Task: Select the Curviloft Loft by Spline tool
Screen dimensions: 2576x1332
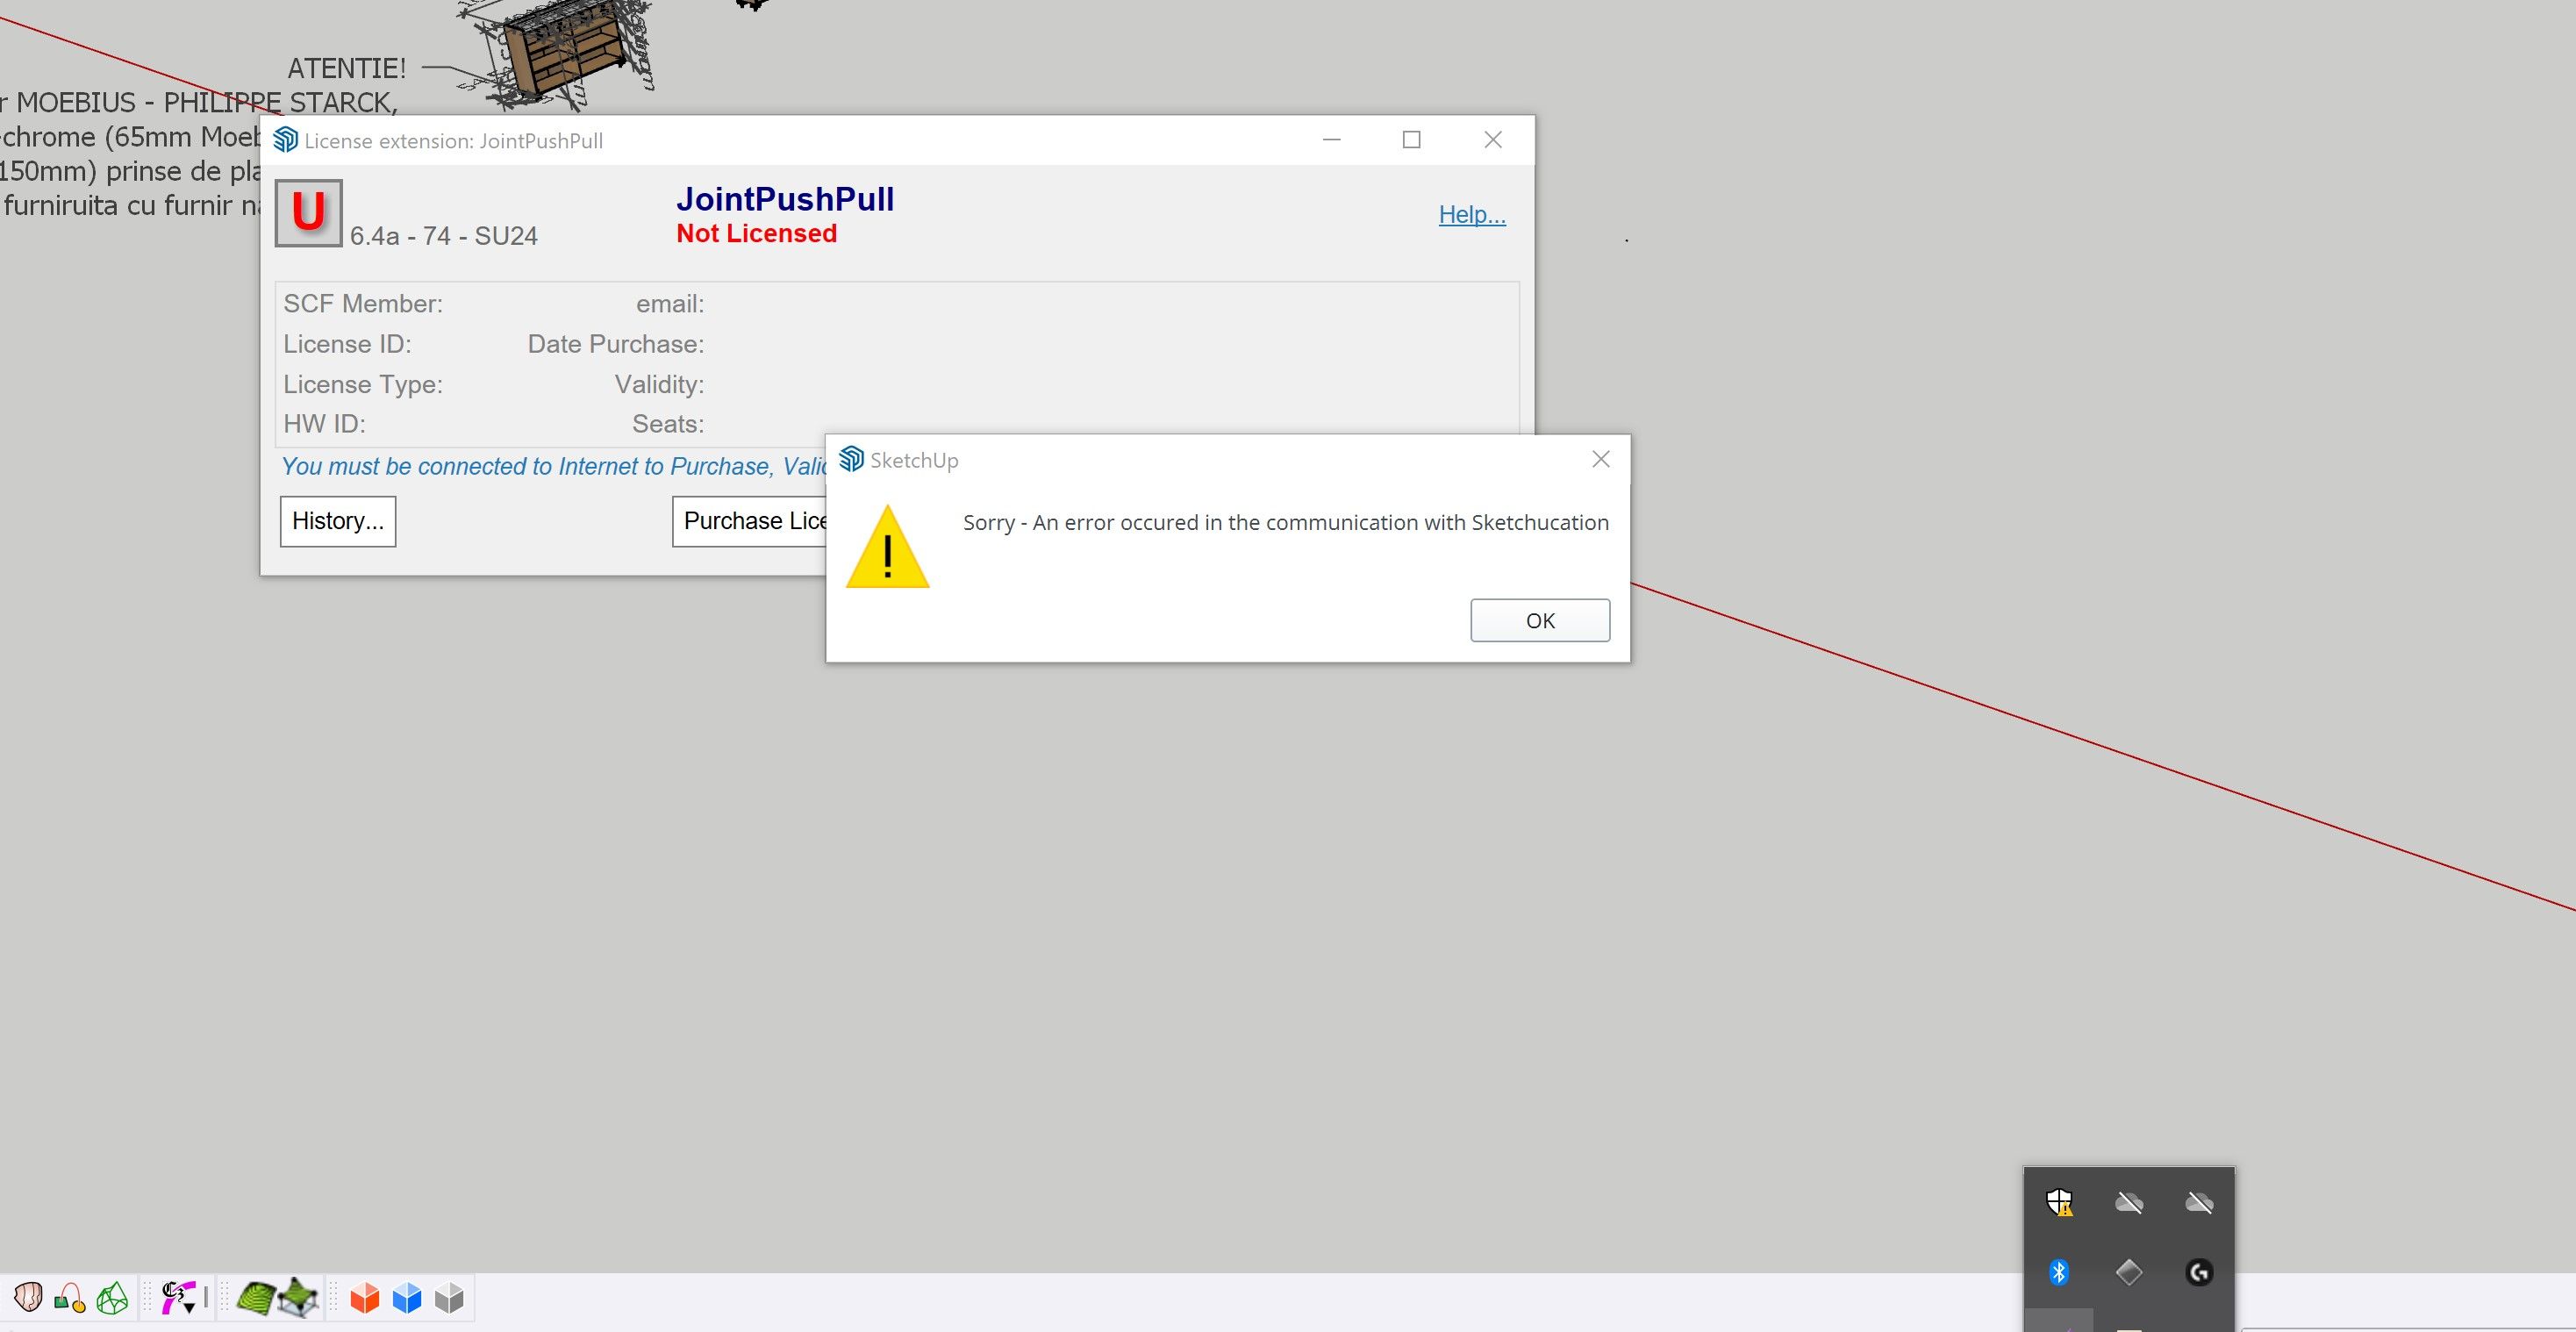Action: (28, 1297)
